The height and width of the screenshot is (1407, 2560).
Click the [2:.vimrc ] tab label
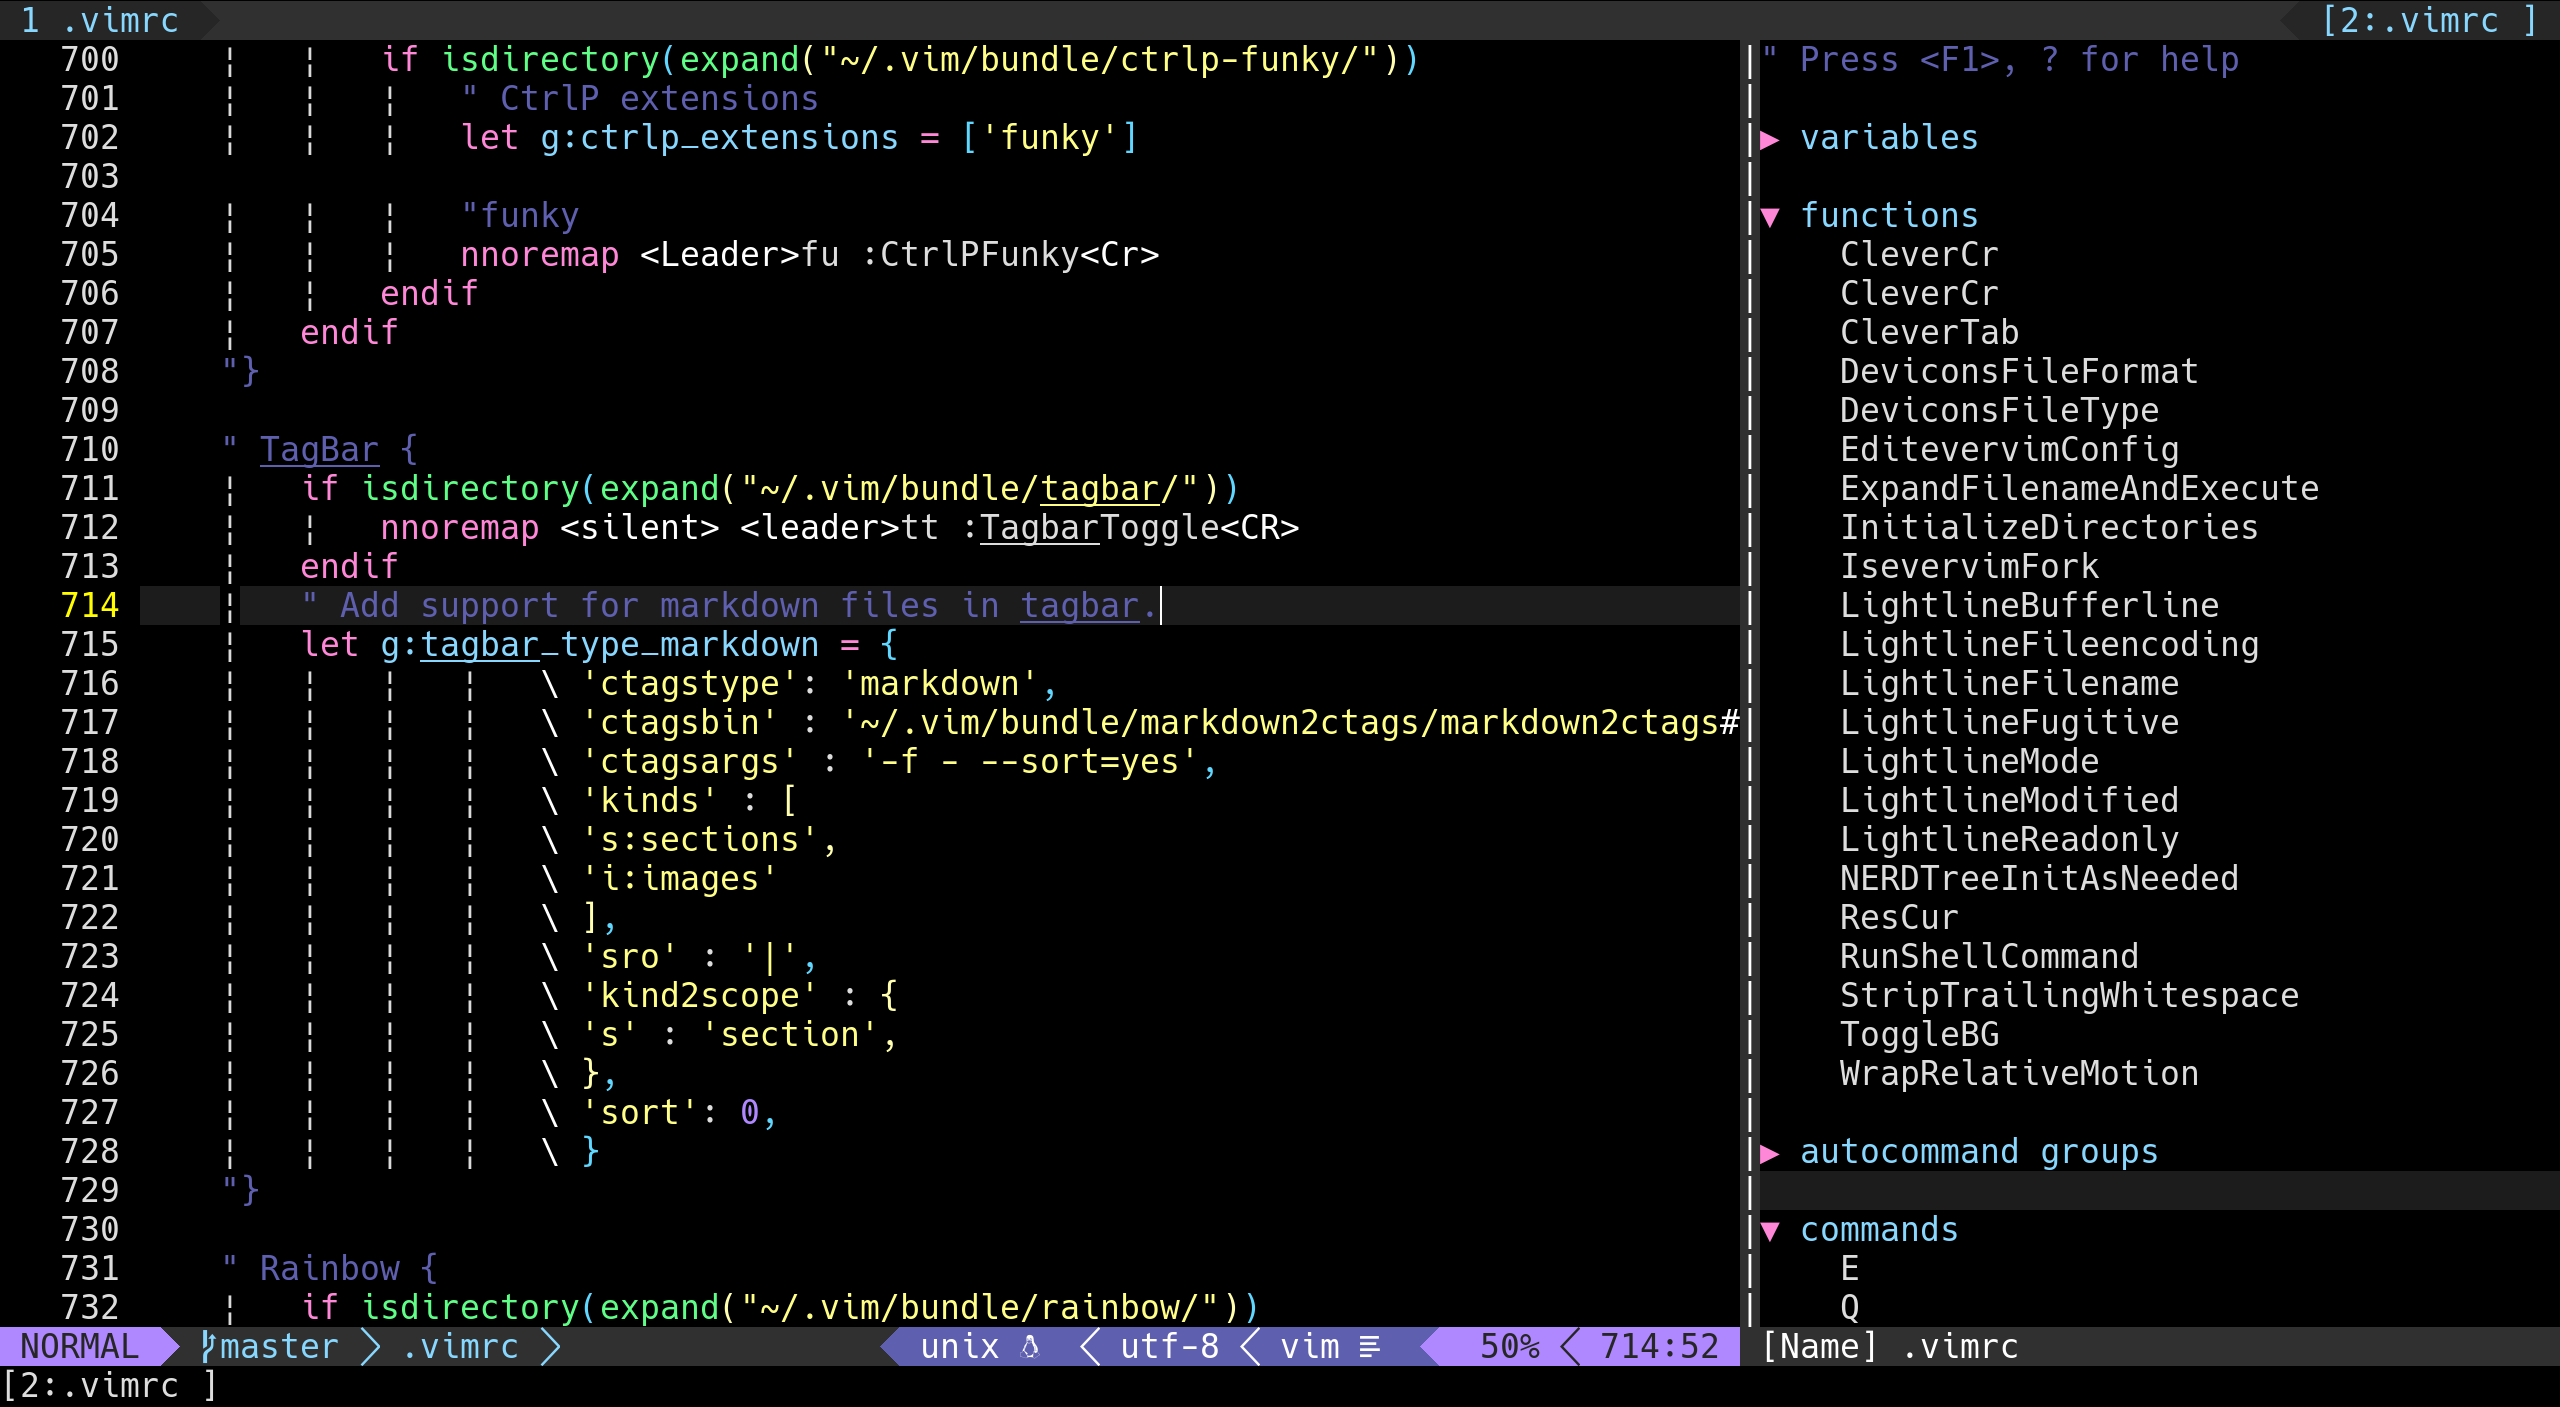tap(2428, 20)
